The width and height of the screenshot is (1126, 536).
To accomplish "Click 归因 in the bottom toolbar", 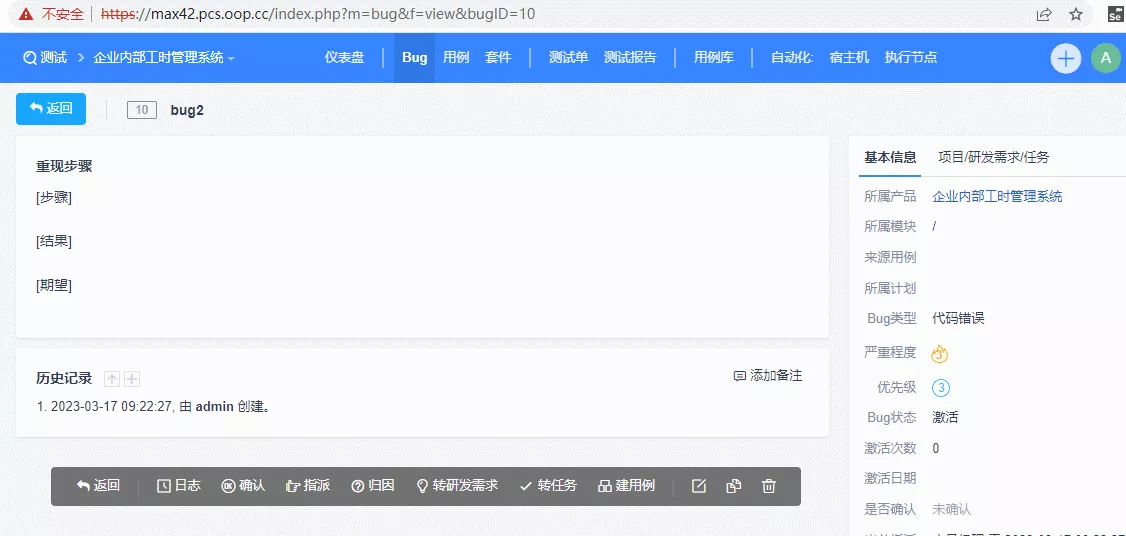I will [x=373, y=486].
